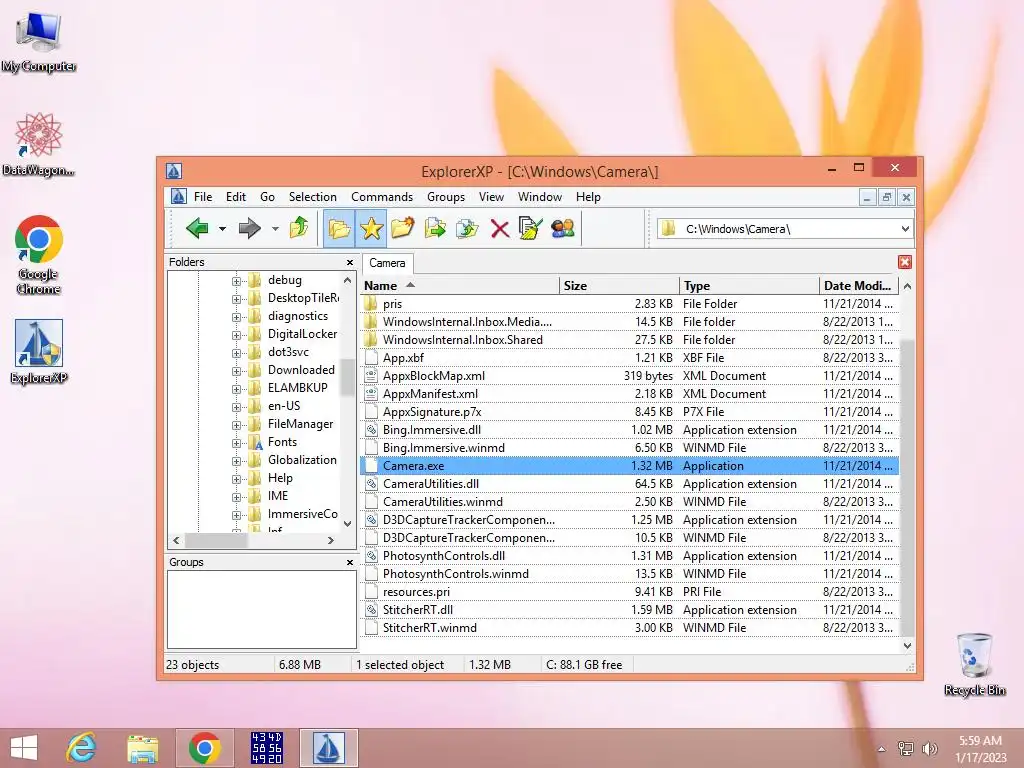The height and width of the screenshot is (768, 1024).
Task: Open the Window menu
Action: (539, 197)
